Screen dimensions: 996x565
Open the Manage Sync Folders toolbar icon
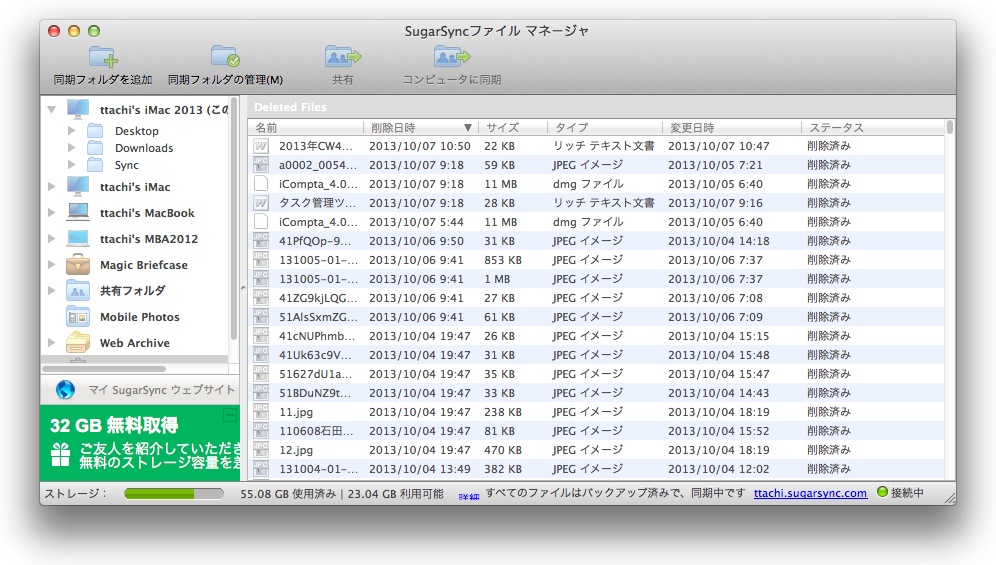tap(225, 57)
